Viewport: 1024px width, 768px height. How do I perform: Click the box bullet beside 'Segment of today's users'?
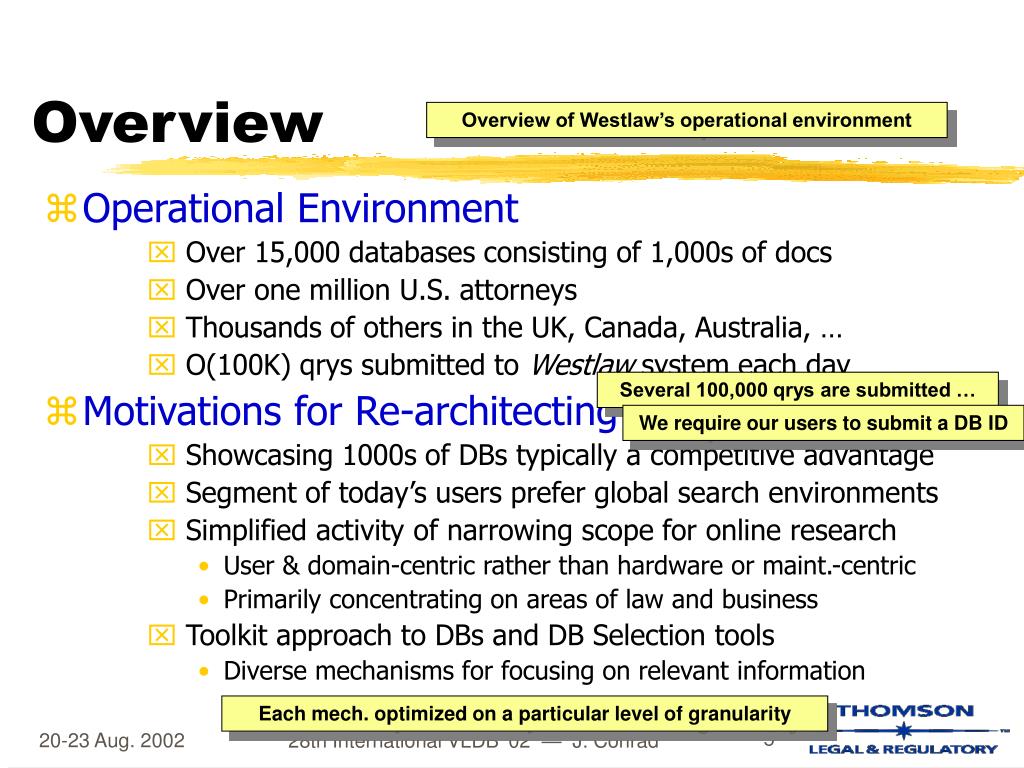(x=161, y=493)
